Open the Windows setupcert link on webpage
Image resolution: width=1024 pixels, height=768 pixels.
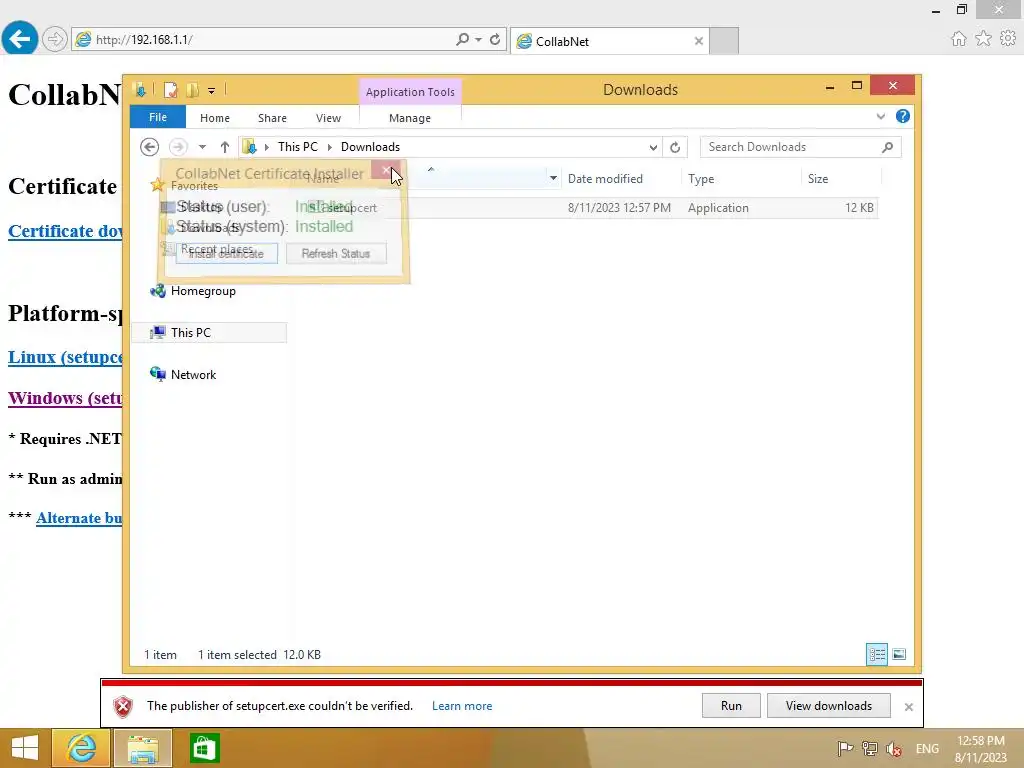click(65, 398)
